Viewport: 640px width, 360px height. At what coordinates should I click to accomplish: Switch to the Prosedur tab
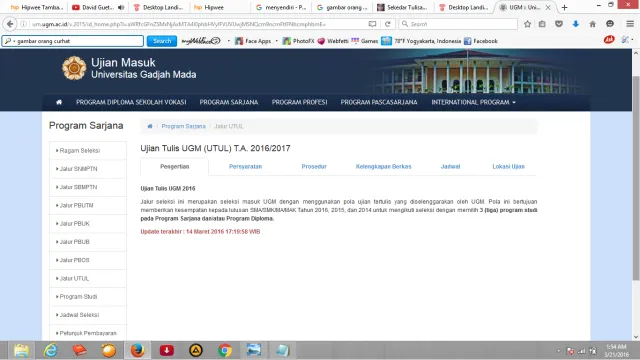(x=314, y=167)
